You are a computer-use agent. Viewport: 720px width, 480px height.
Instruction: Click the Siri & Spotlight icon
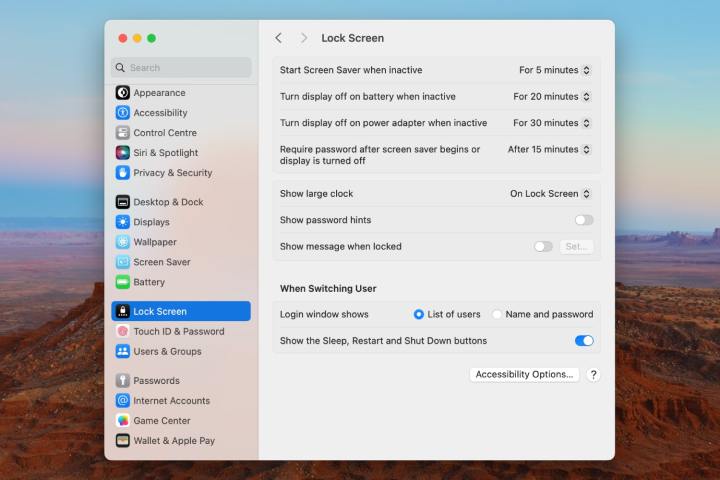point(123,152)
